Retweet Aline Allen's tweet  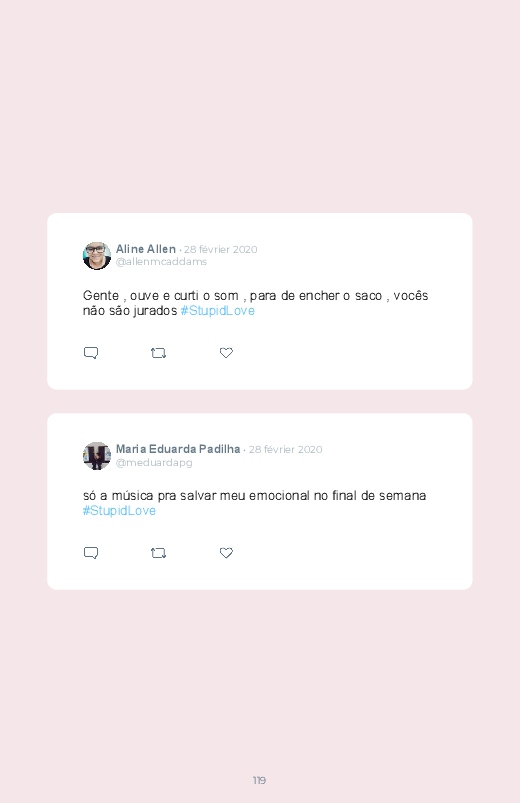click(158, 353)
